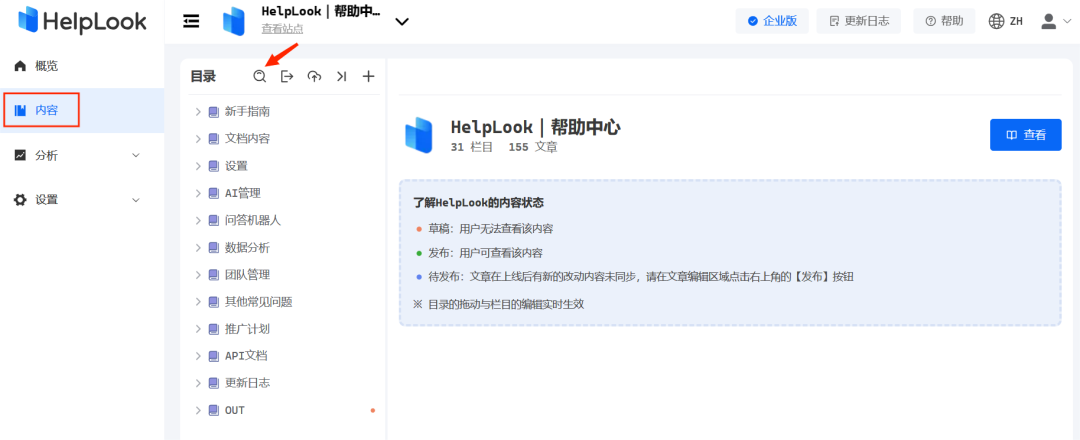Expand the 团队管理 category arrow

point(198,275)
